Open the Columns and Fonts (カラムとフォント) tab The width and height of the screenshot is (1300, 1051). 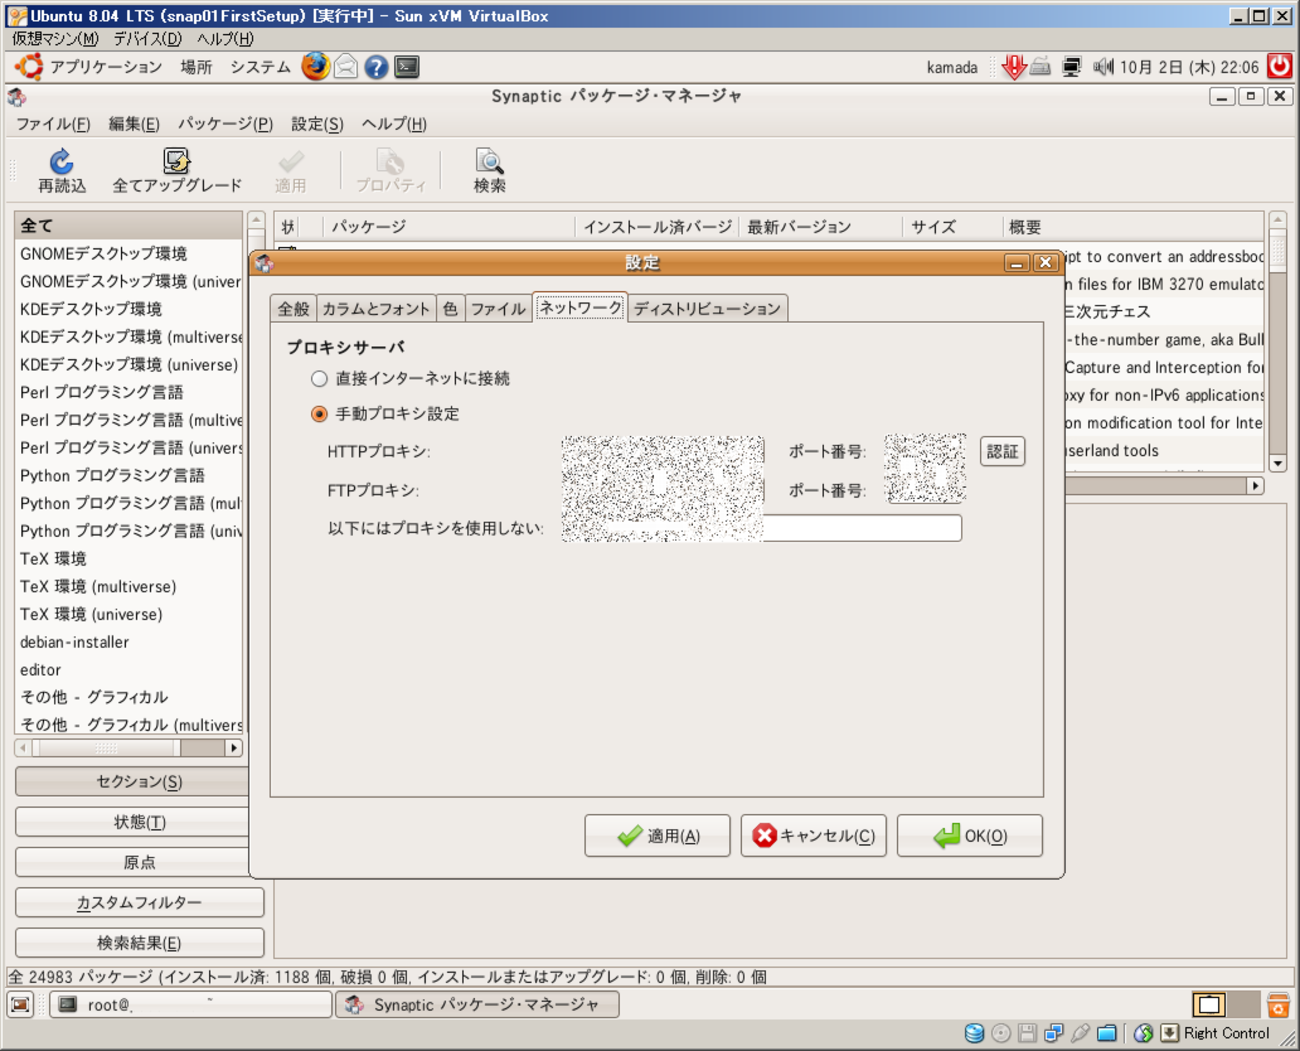[x=376, y=309]
